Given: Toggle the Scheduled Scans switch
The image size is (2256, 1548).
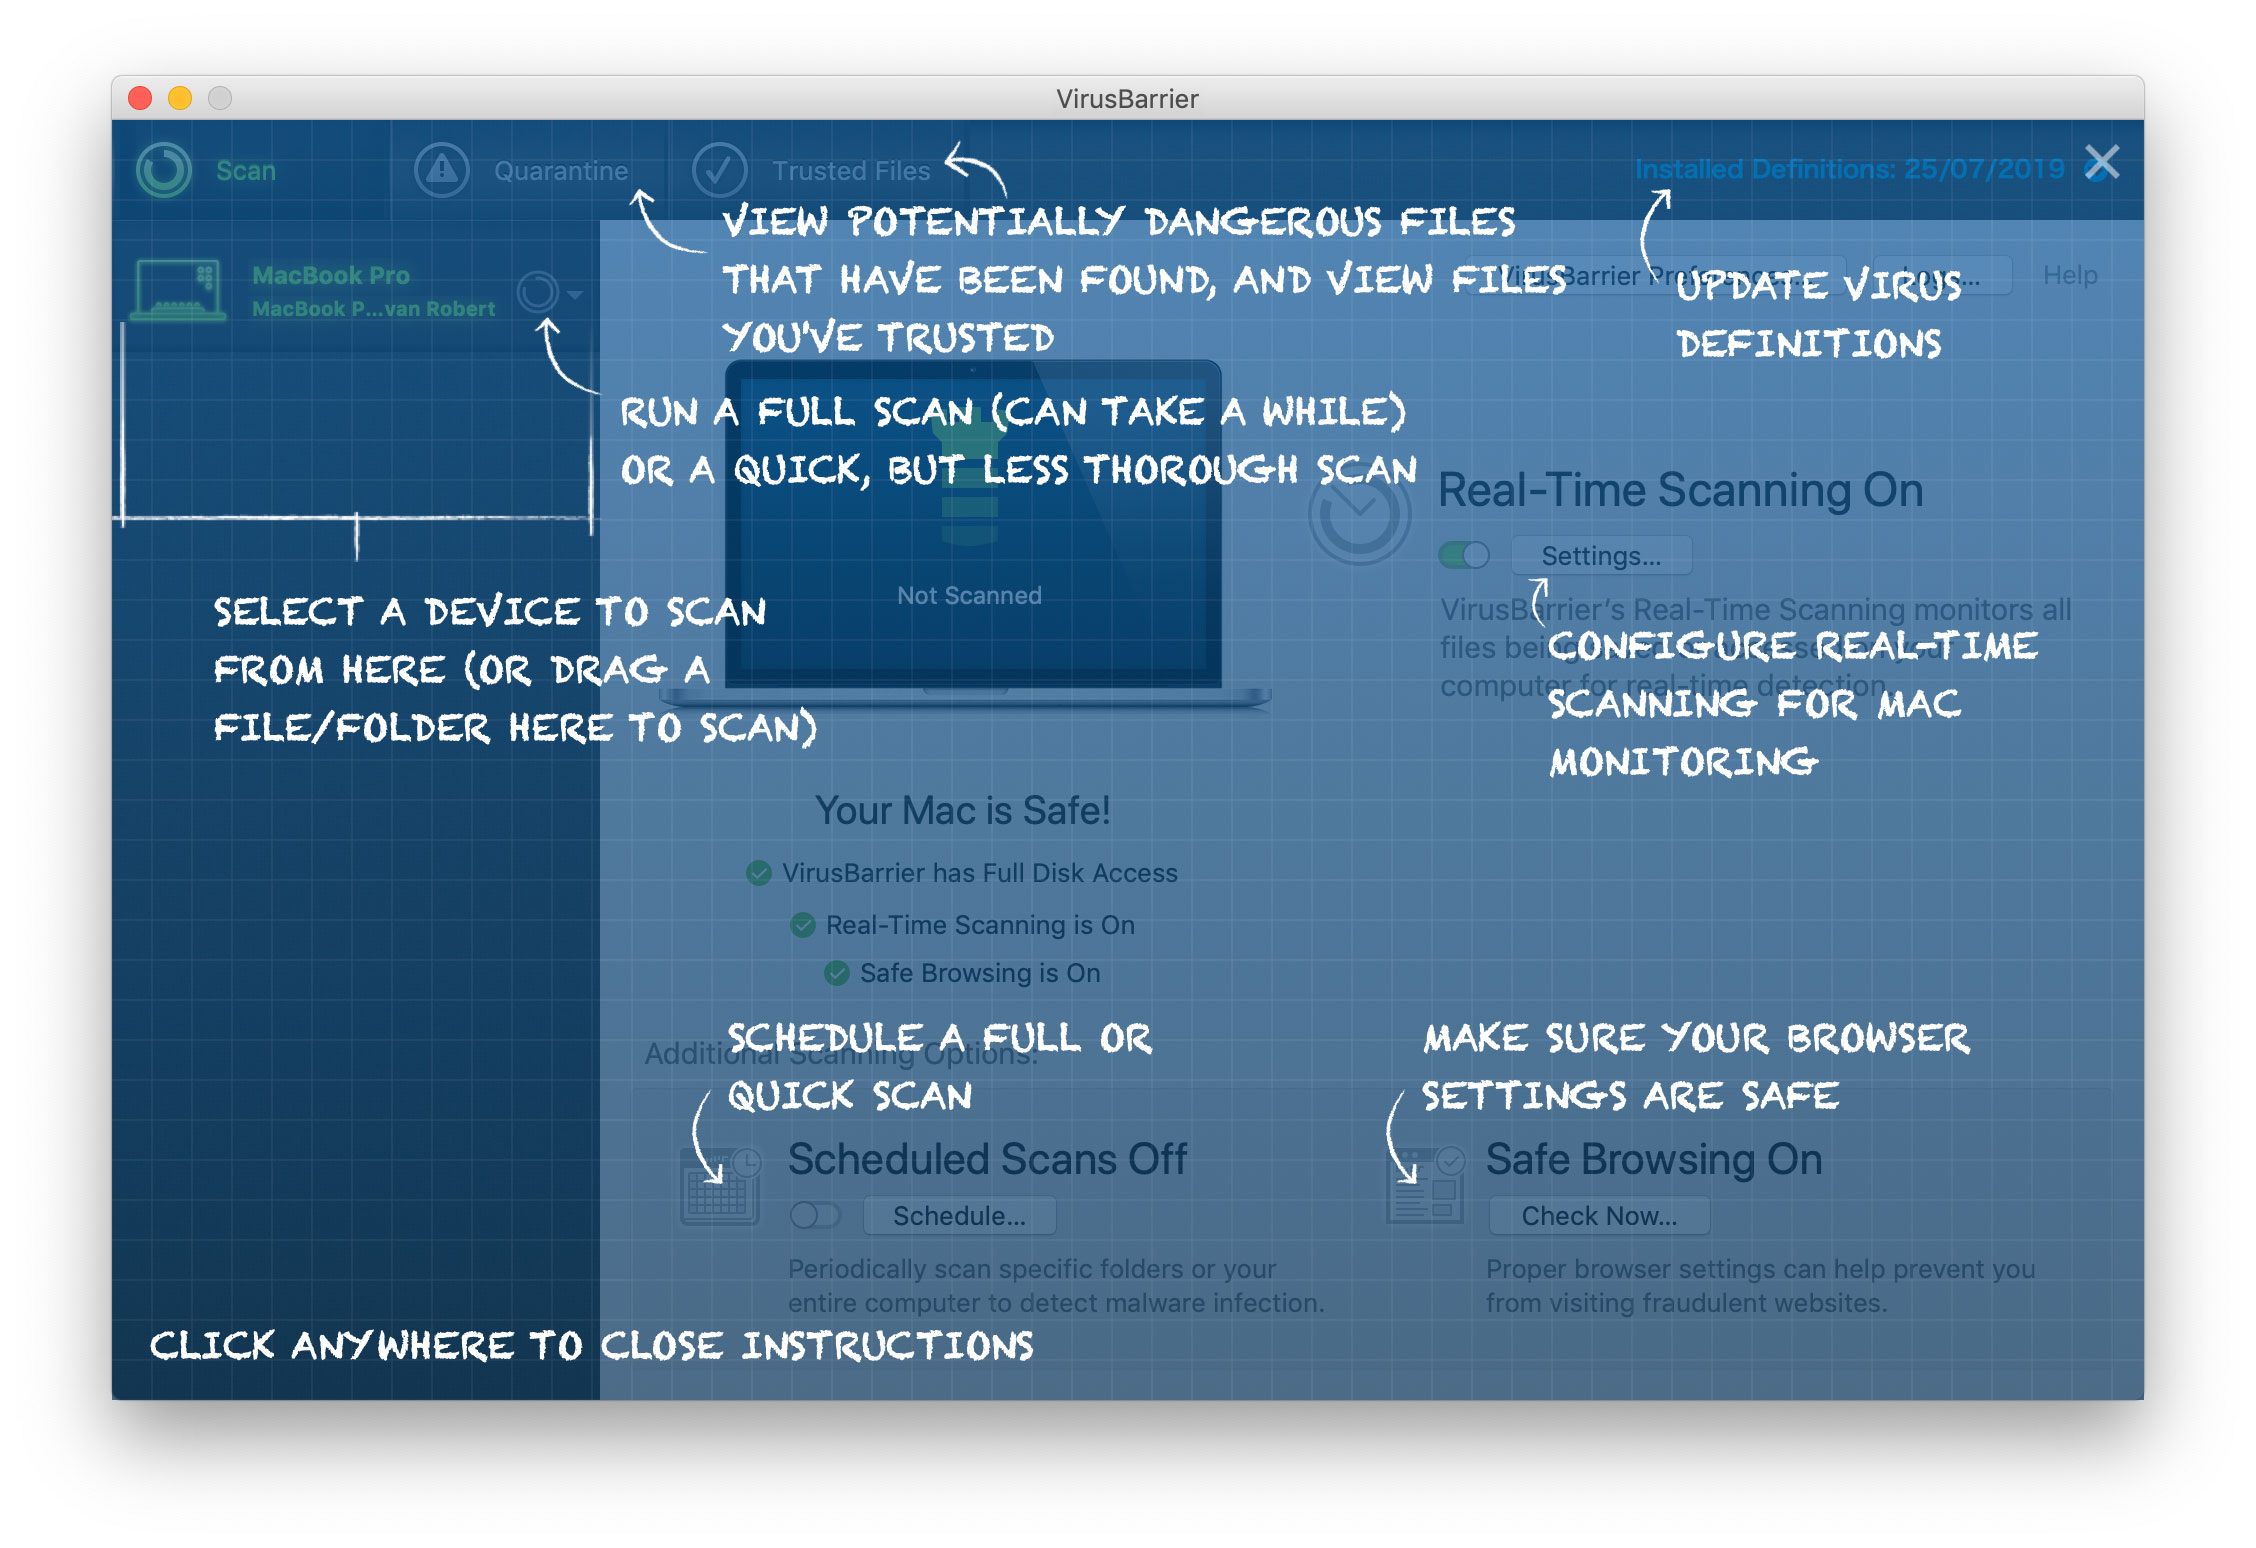Looking at the screenshot, I should coord(815,1215).
